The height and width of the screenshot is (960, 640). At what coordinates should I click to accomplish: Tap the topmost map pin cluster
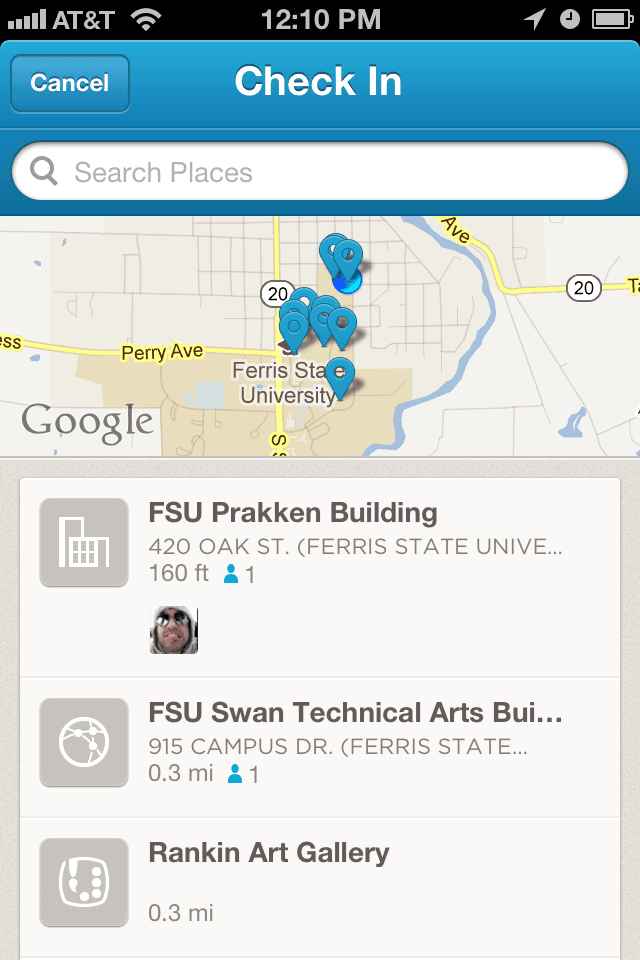(342, 260)
